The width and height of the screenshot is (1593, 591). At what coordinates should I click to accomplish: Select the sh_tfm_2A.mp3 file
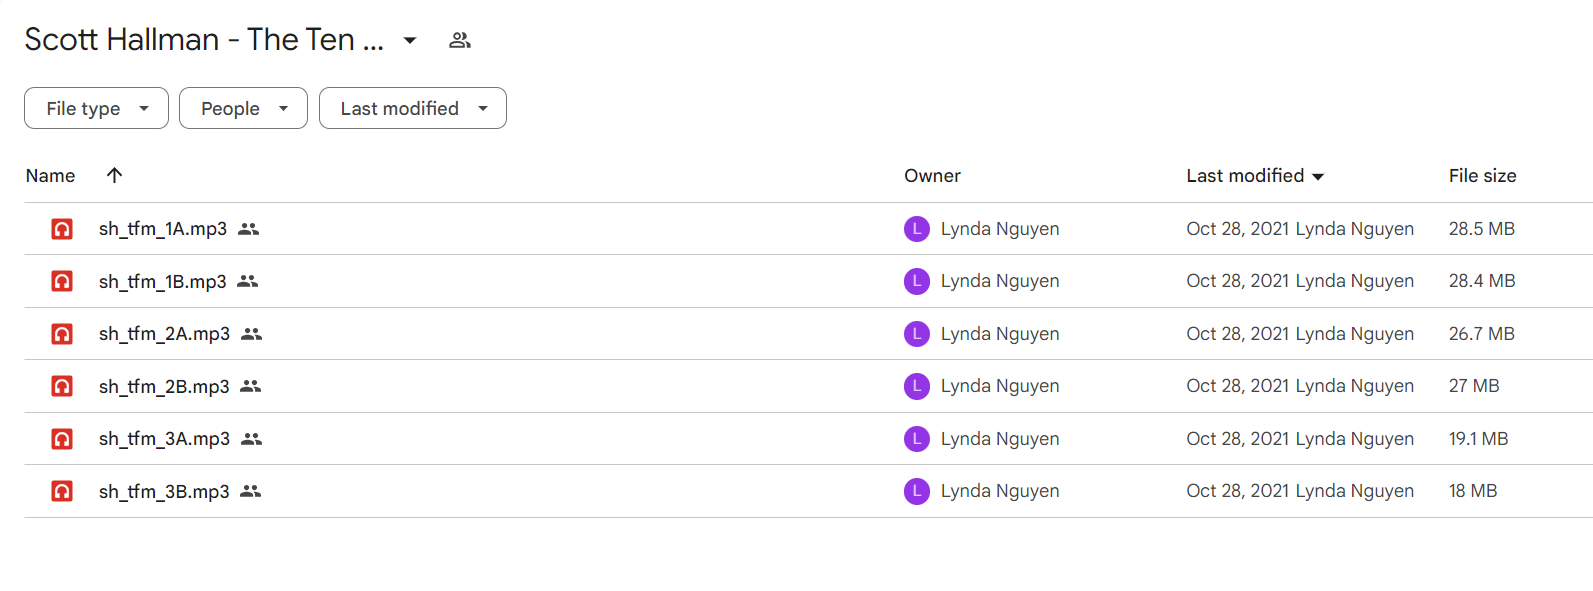point(164,334)
